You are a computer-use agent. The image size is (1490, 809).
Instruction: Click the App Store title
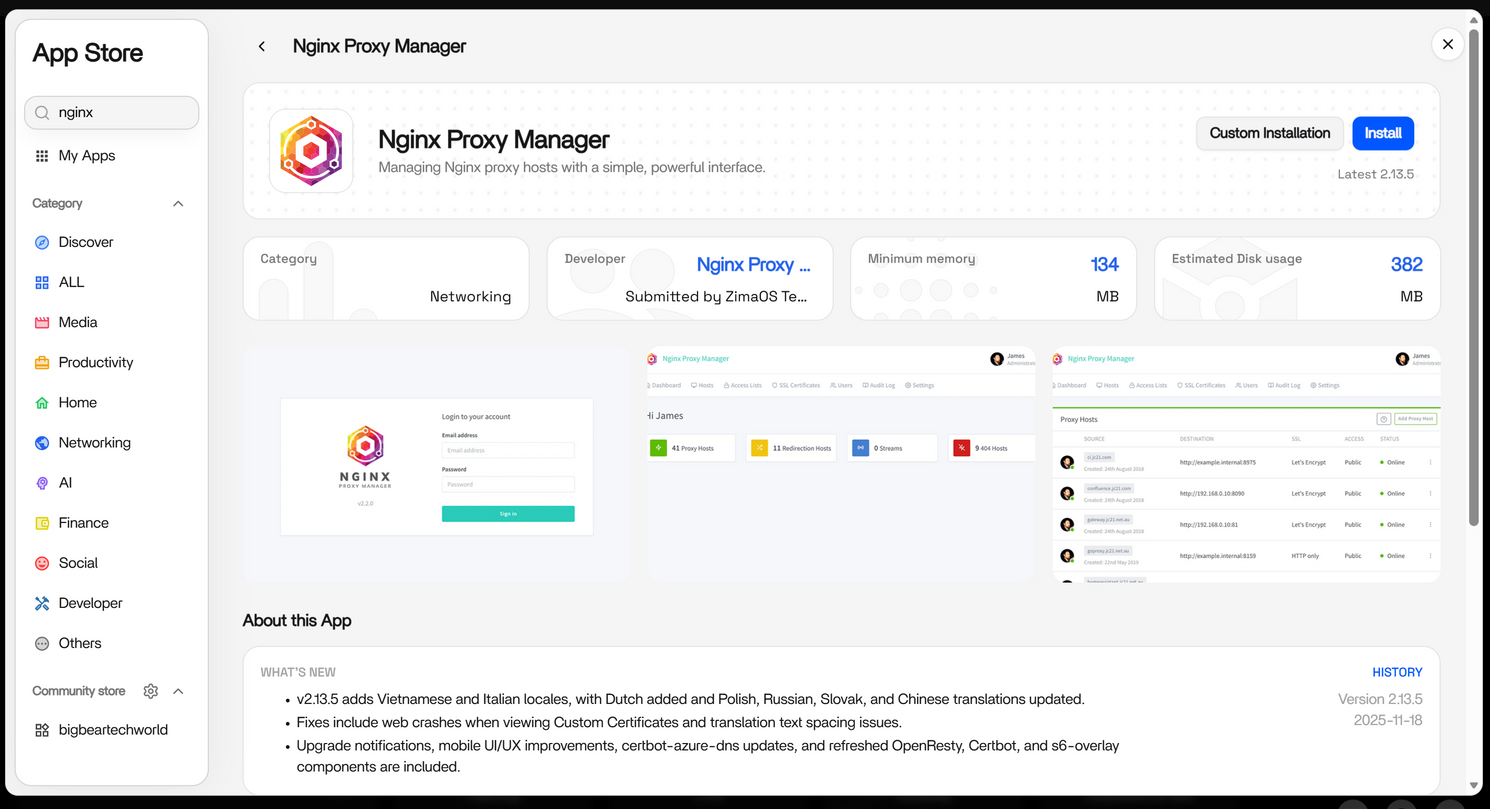[88, 53]
